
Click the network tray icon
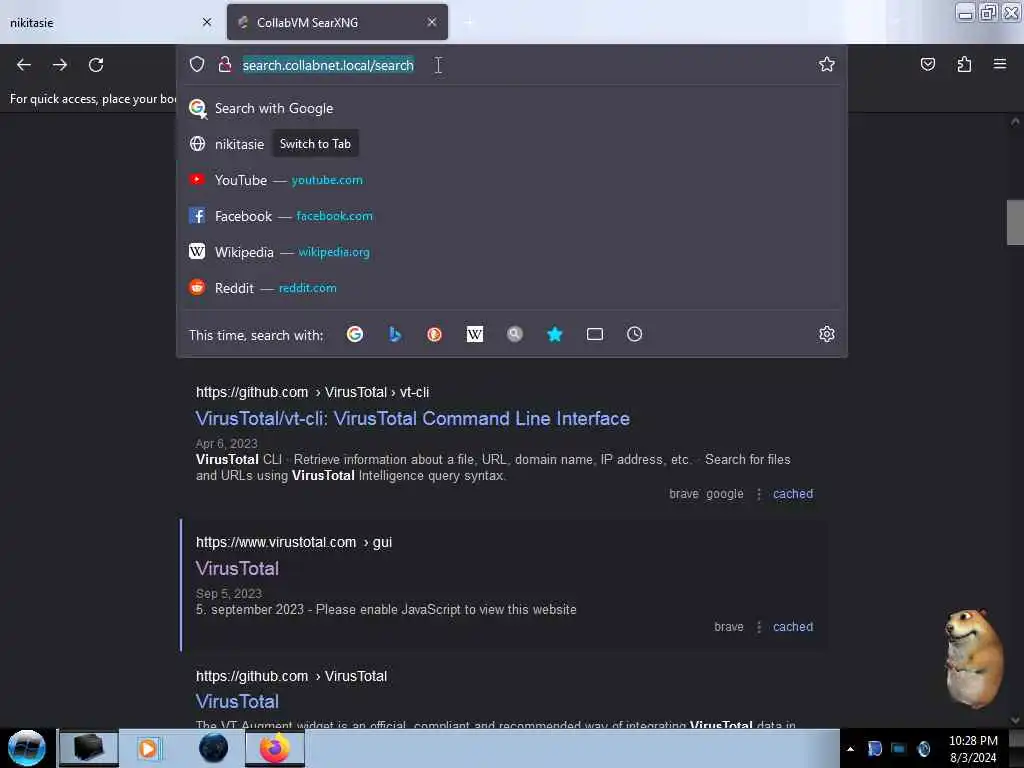pyautogui.click(x=899, y=749)
